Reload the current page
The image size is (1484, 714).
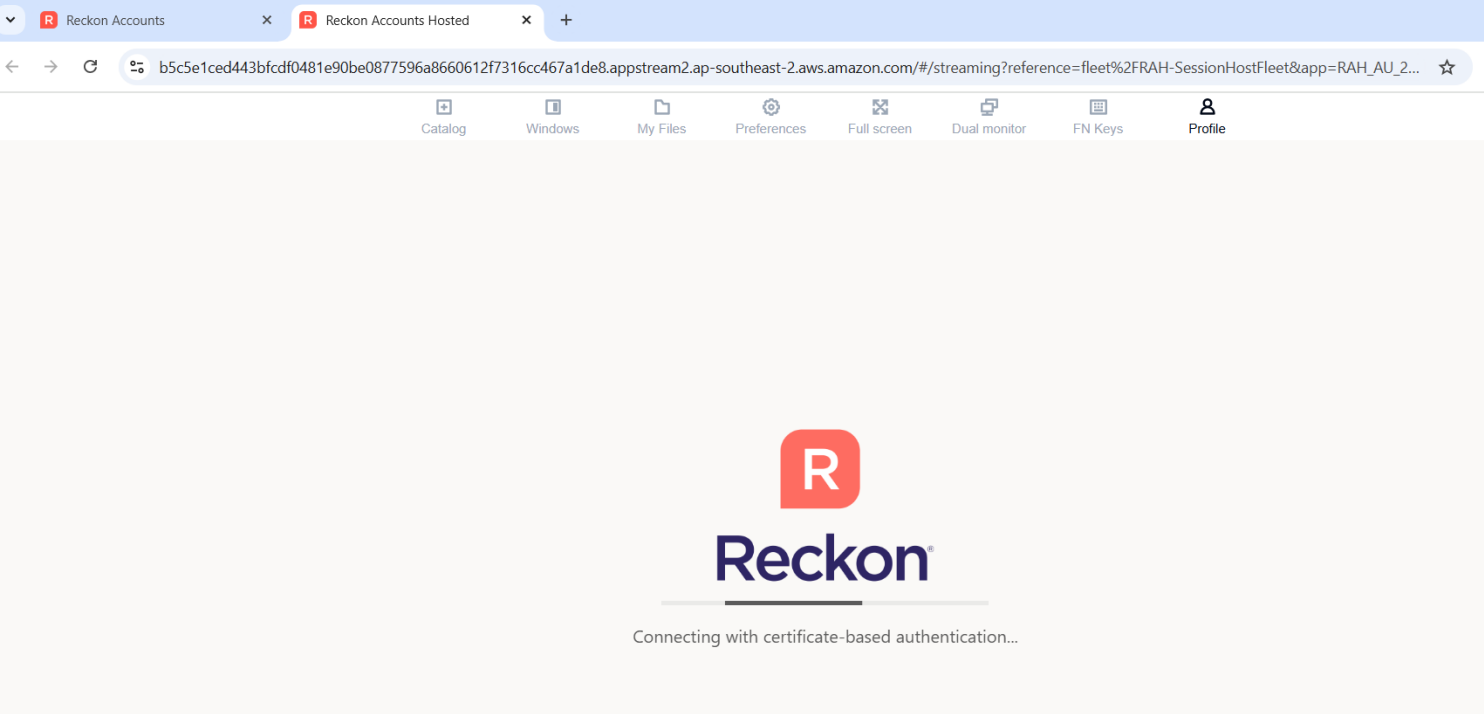pos(90,67)
